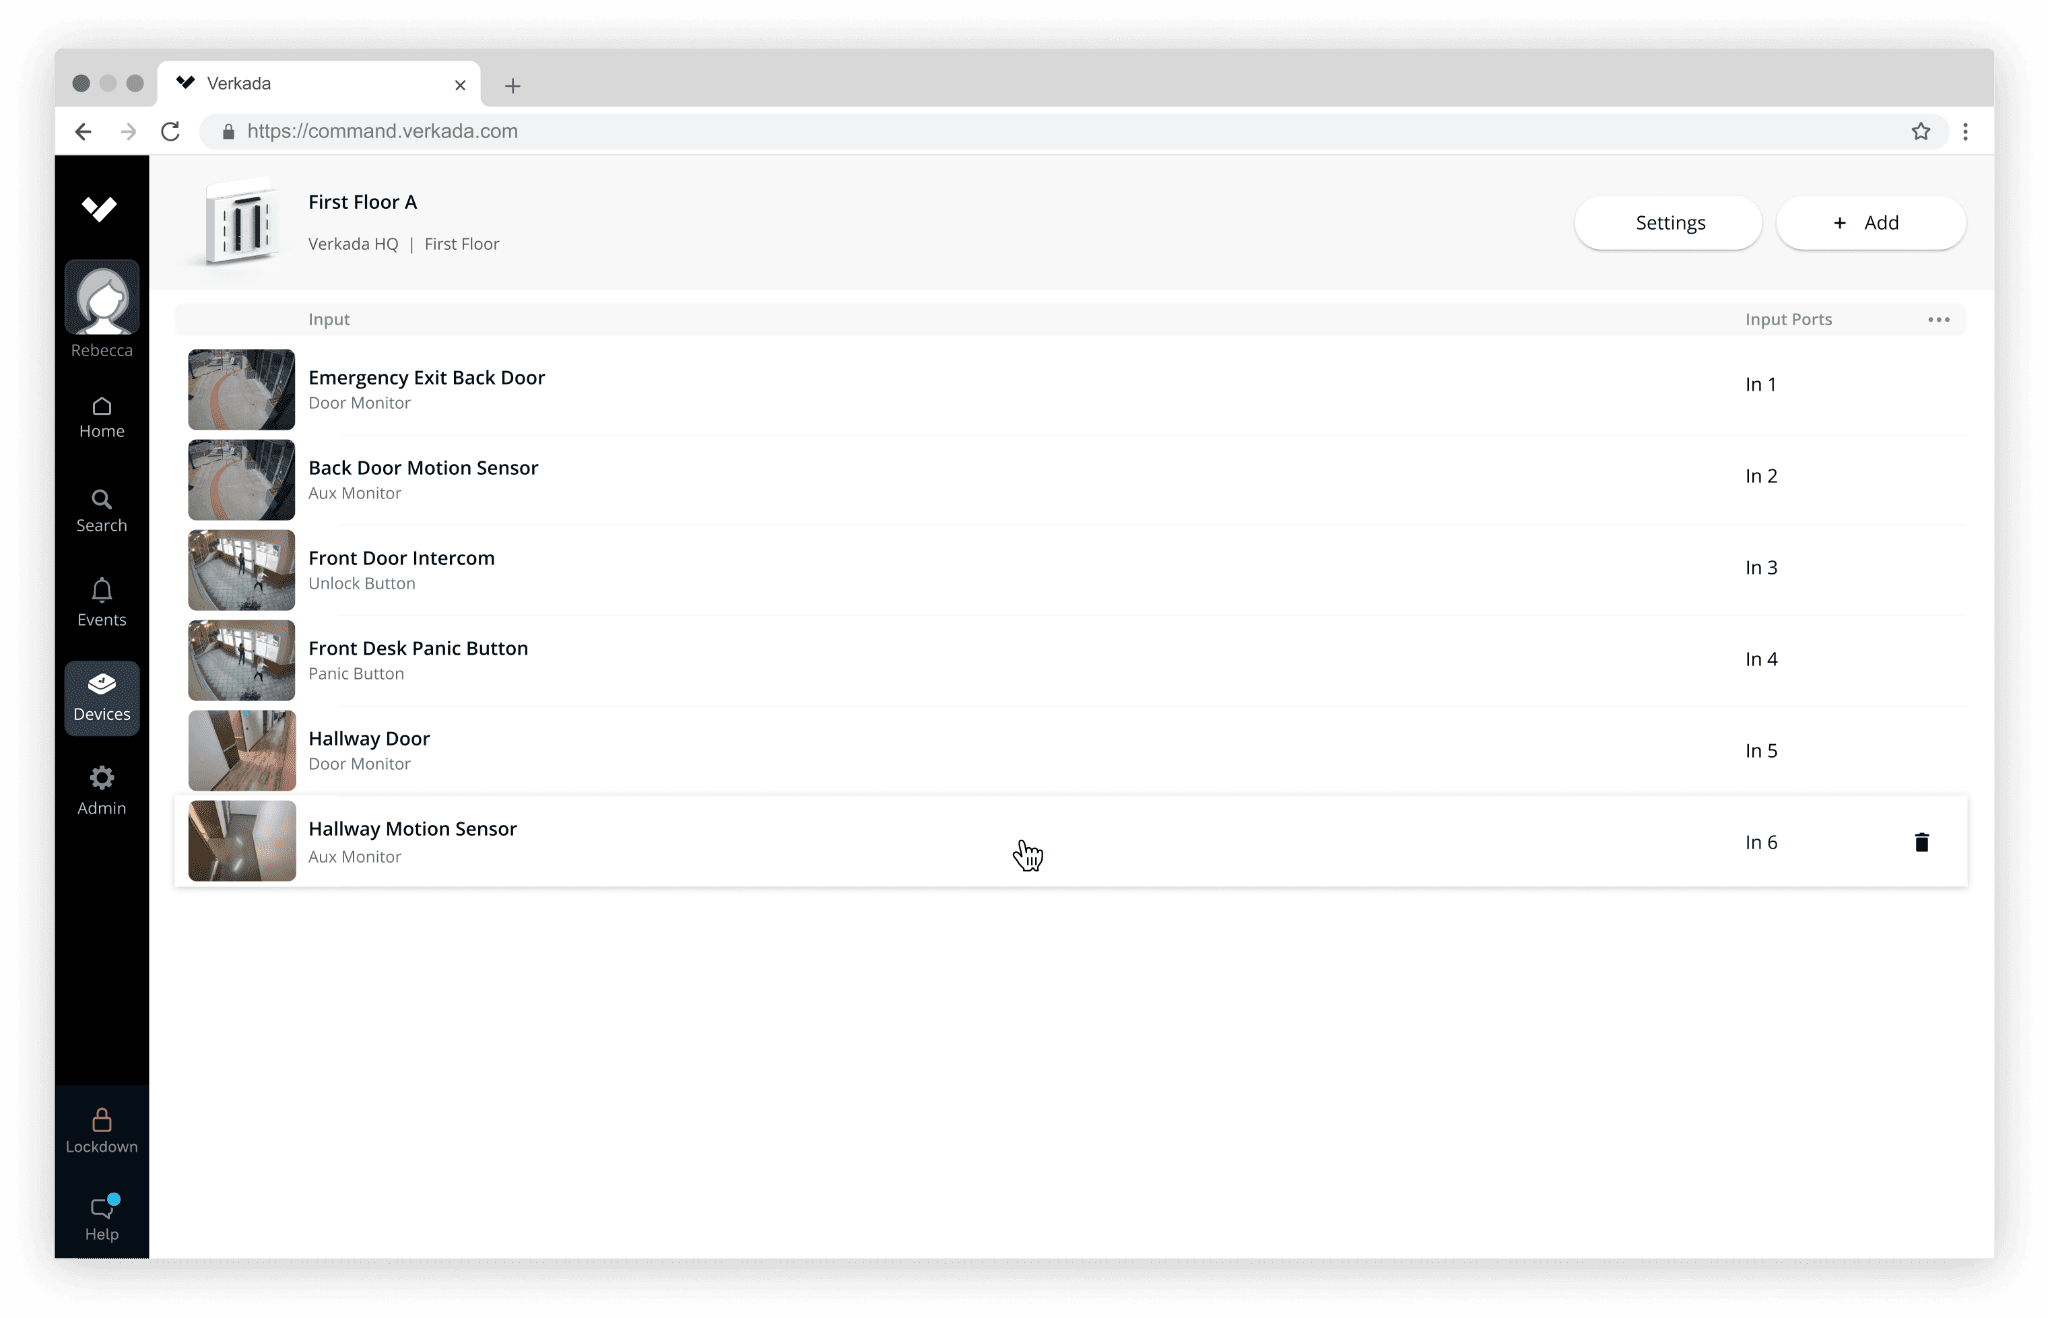The width and height of the screenshot is (2048, 1318).
Task: Open a new browser tab
Action: tap(513, 86)
